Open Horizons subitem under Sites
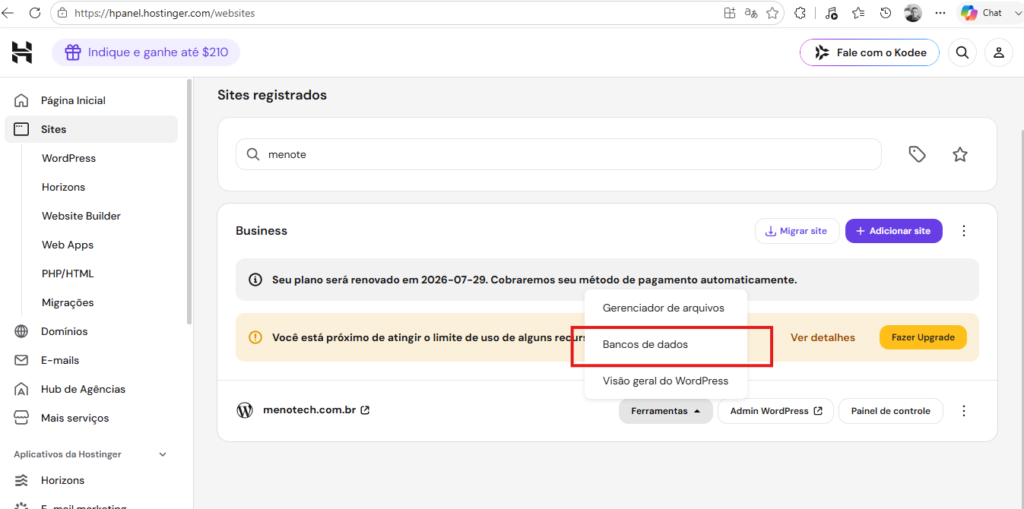Image resolution: width=1024 pixels, height=509 pixels. (x=63, y=187)
